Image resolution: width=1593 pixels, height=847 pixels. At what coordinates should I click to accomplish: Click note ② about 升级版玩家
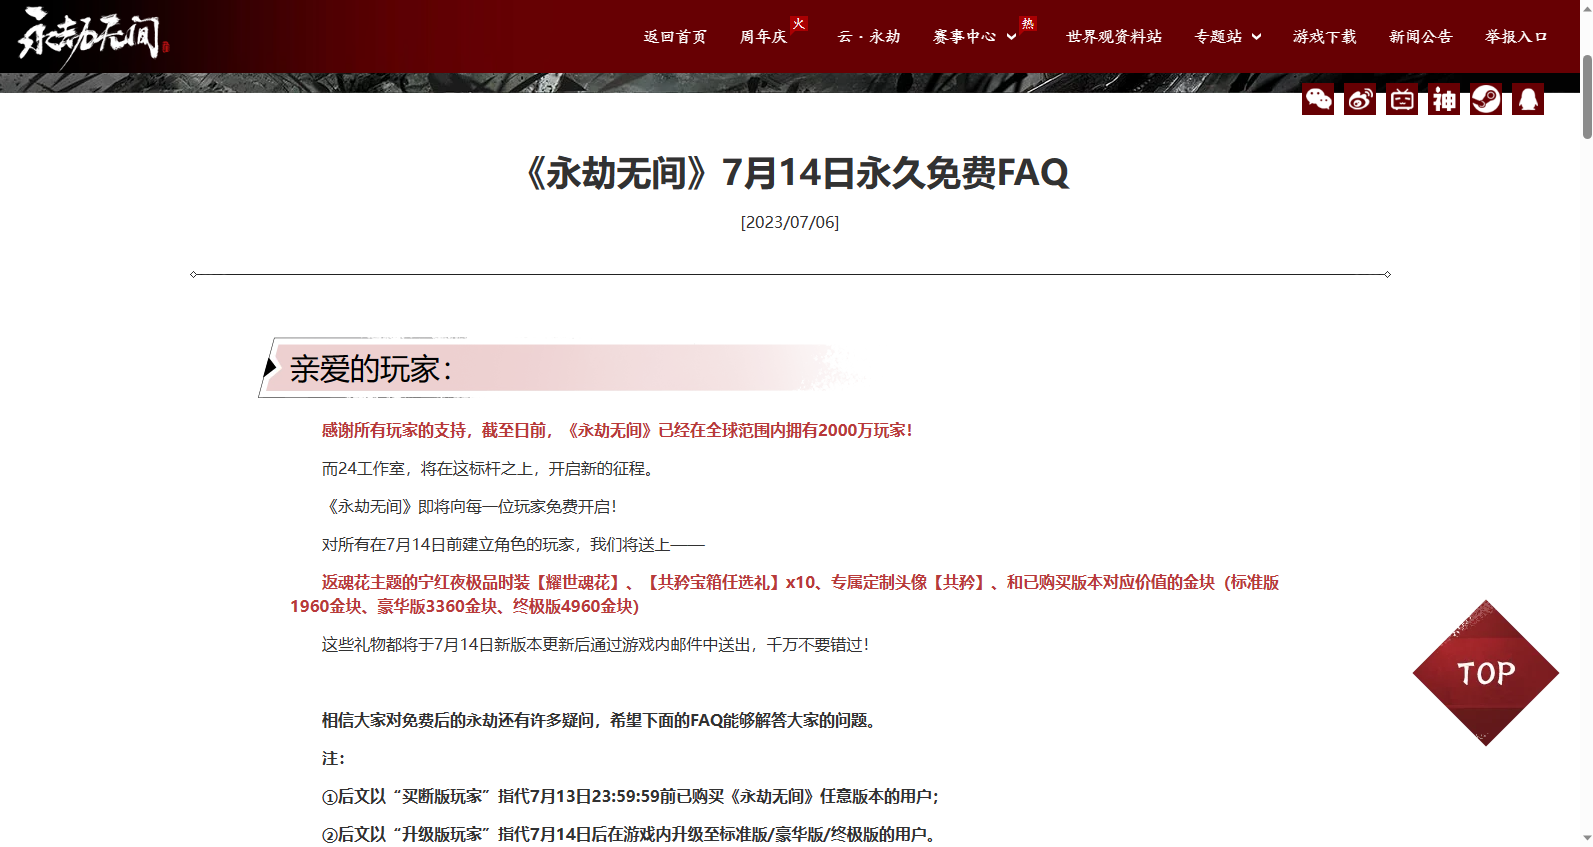629,834
